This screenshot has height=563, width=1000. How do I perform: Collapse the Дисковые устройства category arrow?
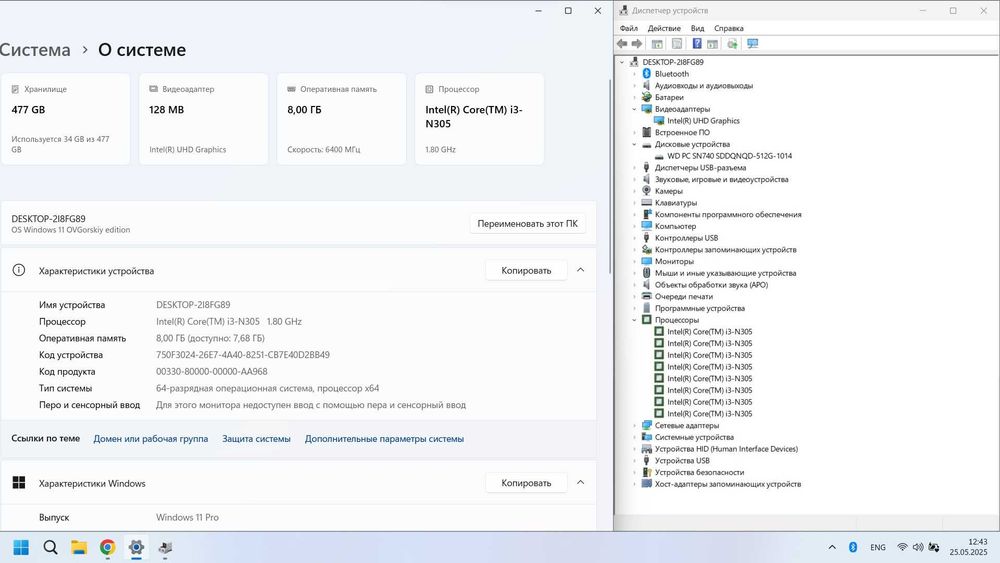pyautogui.click(x=635, y=145)
